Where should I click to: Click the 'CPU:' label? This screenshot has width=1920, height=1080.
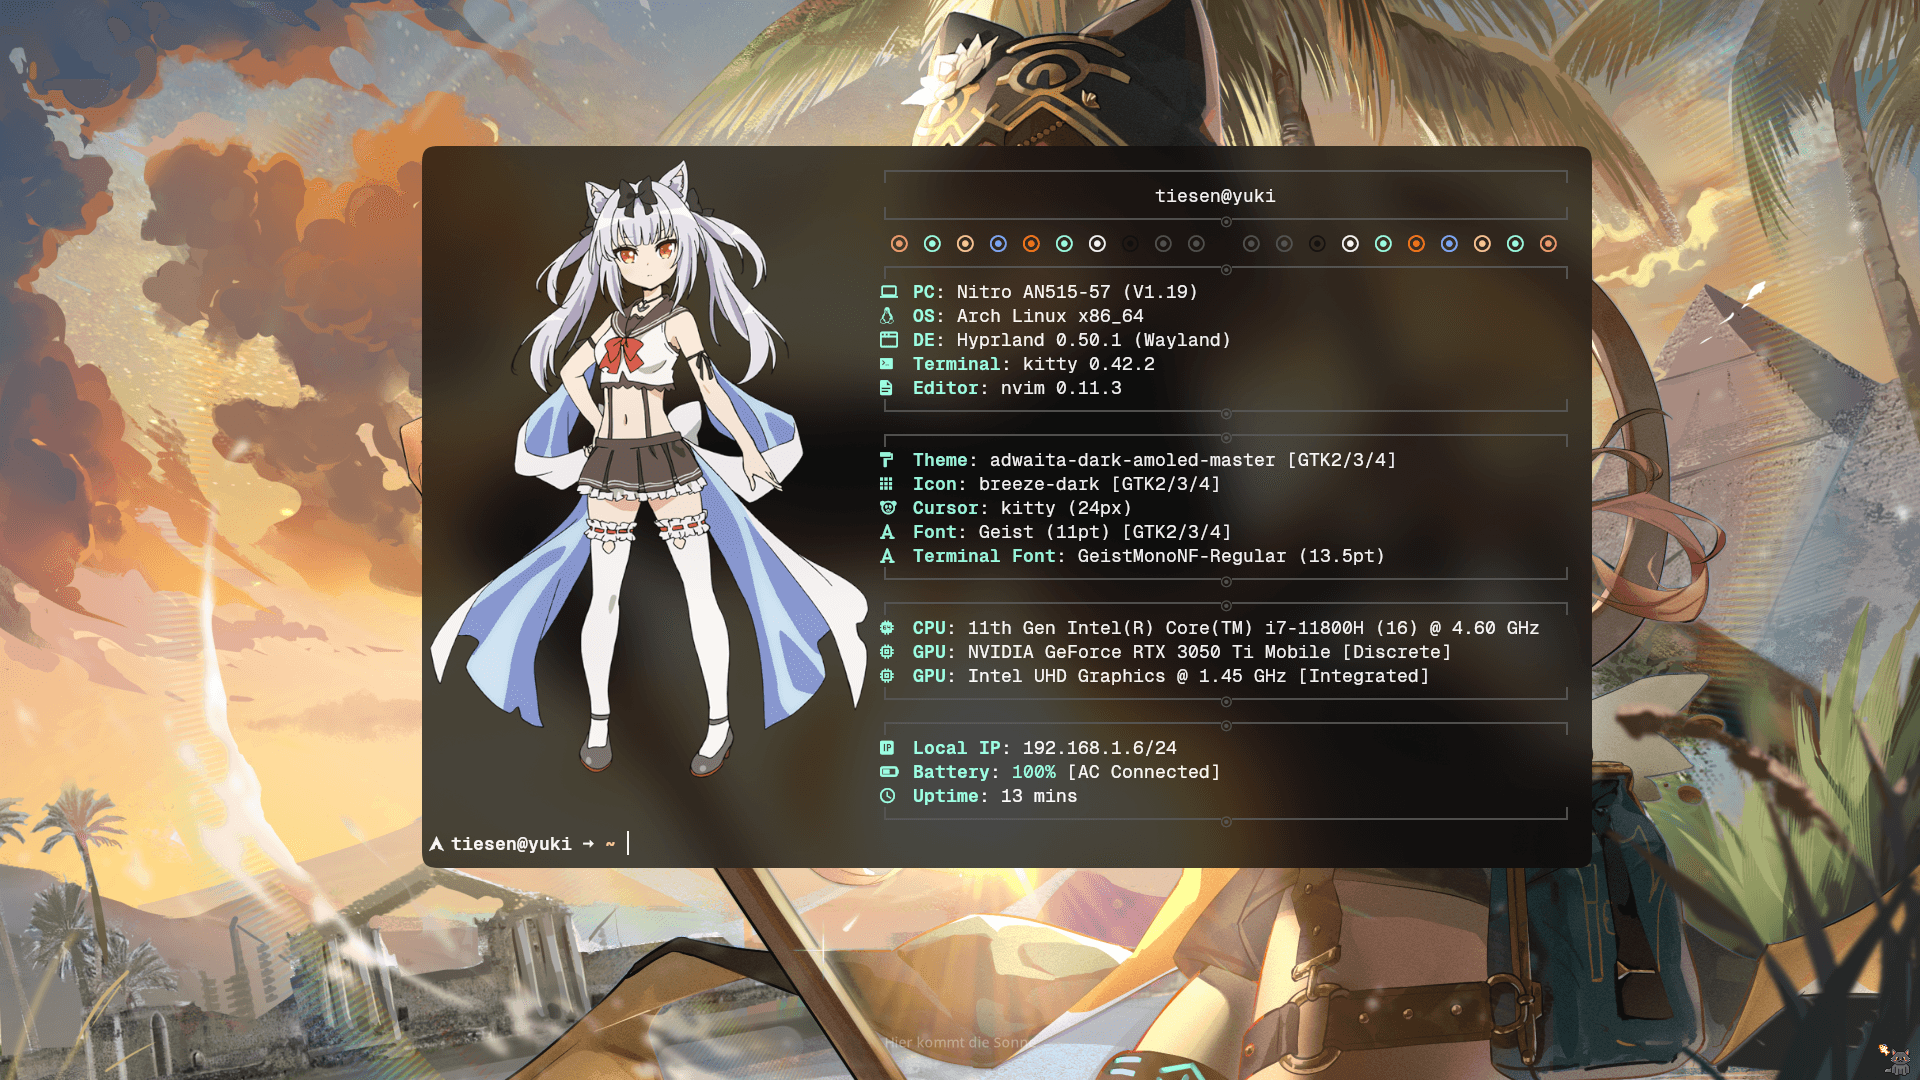pos(934,628)
